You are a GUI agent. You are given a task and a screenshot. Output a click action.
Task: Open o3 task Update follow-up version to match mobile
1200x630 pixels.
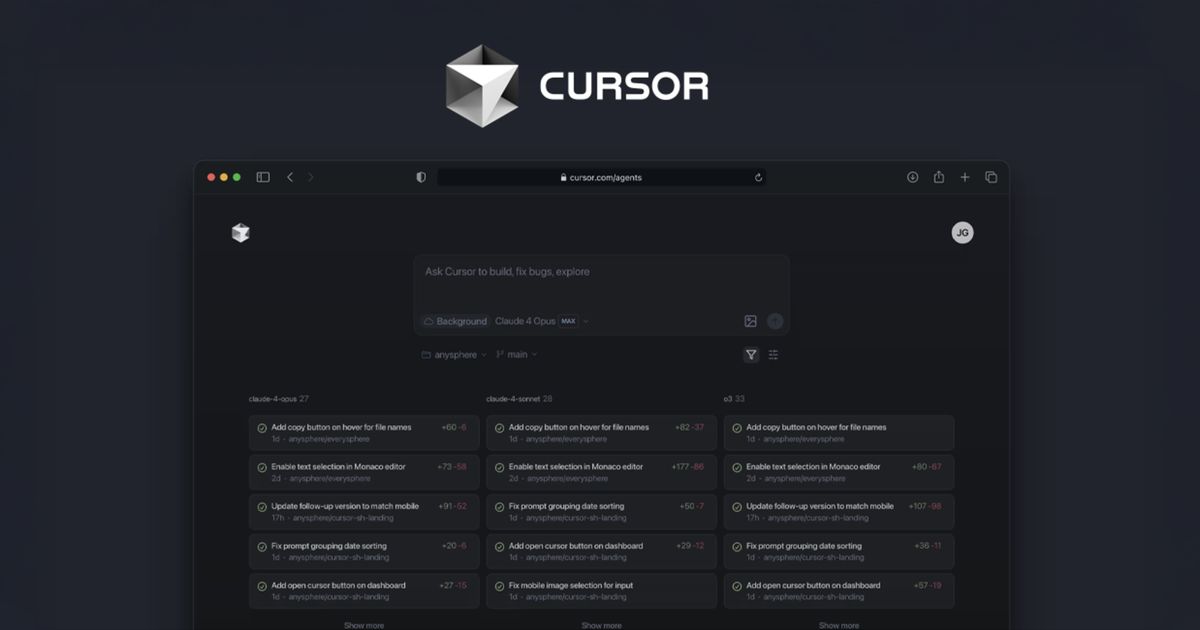839,512
